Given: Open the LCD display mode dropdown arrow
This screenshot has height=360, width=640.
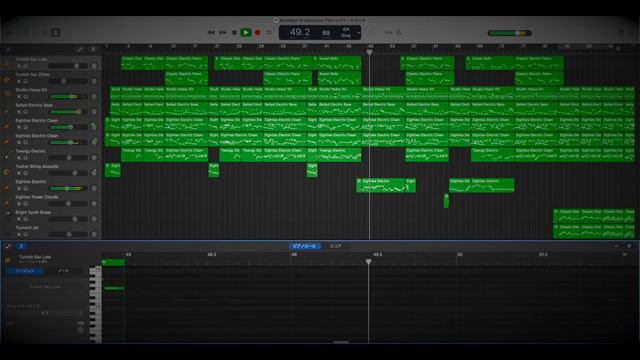Looking at the screenshot, I should tap(358, 33).
